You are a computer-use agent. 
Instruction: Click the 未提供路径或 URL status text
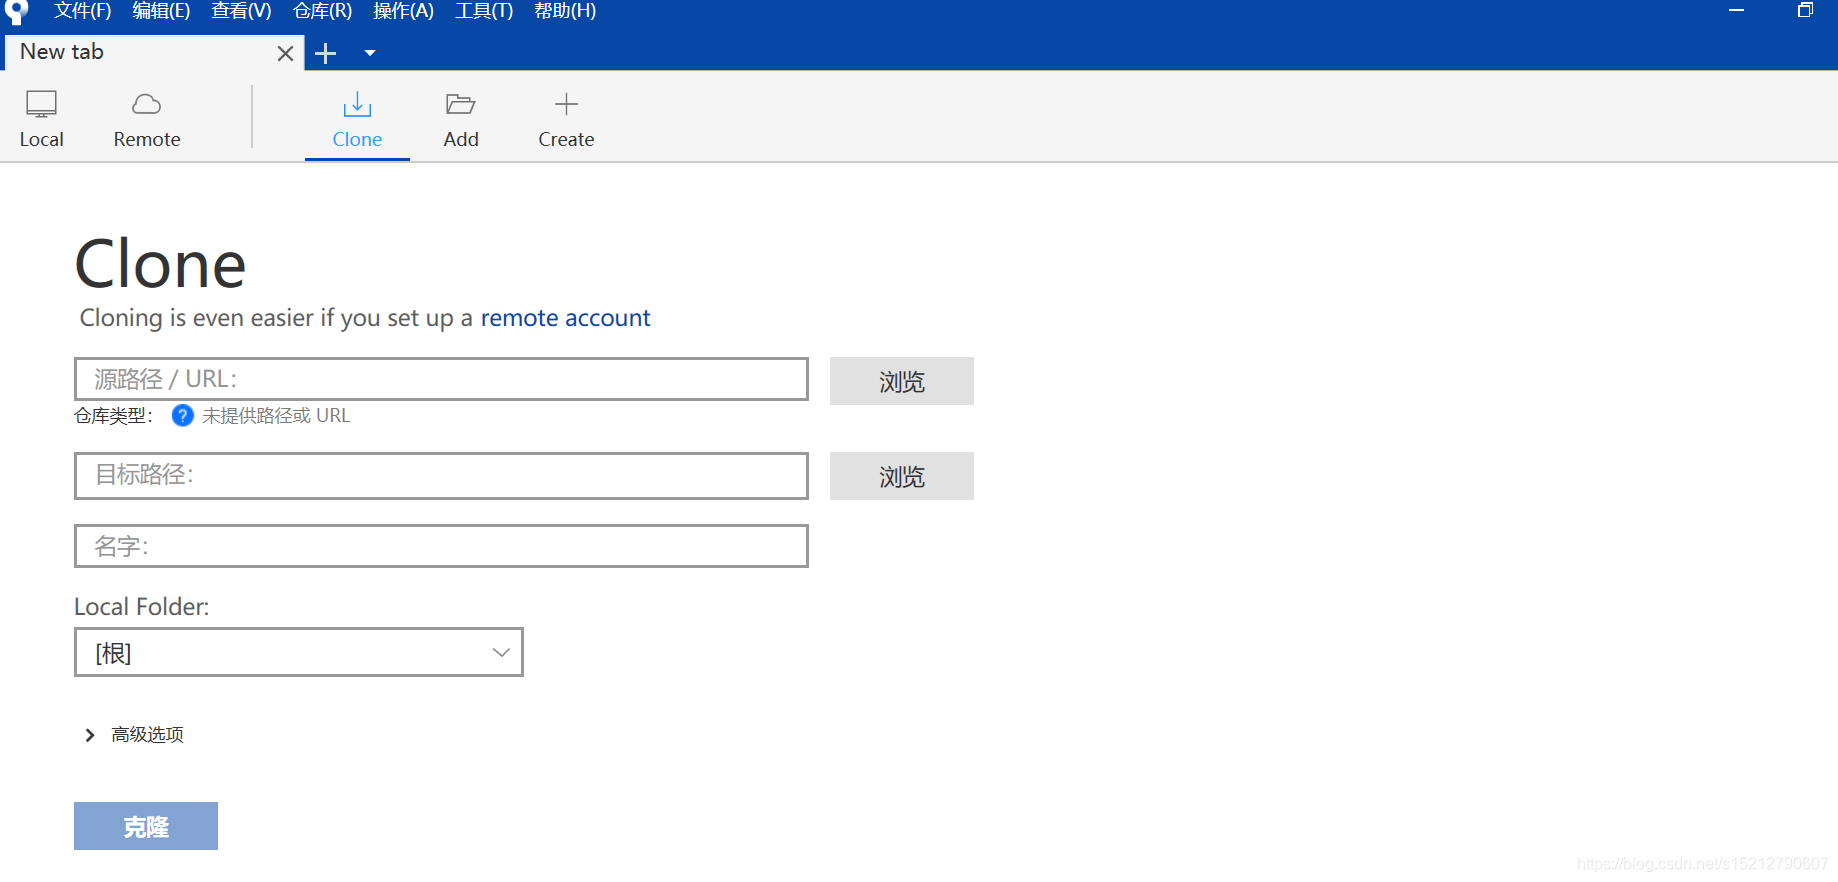click(x=276, y=415)
